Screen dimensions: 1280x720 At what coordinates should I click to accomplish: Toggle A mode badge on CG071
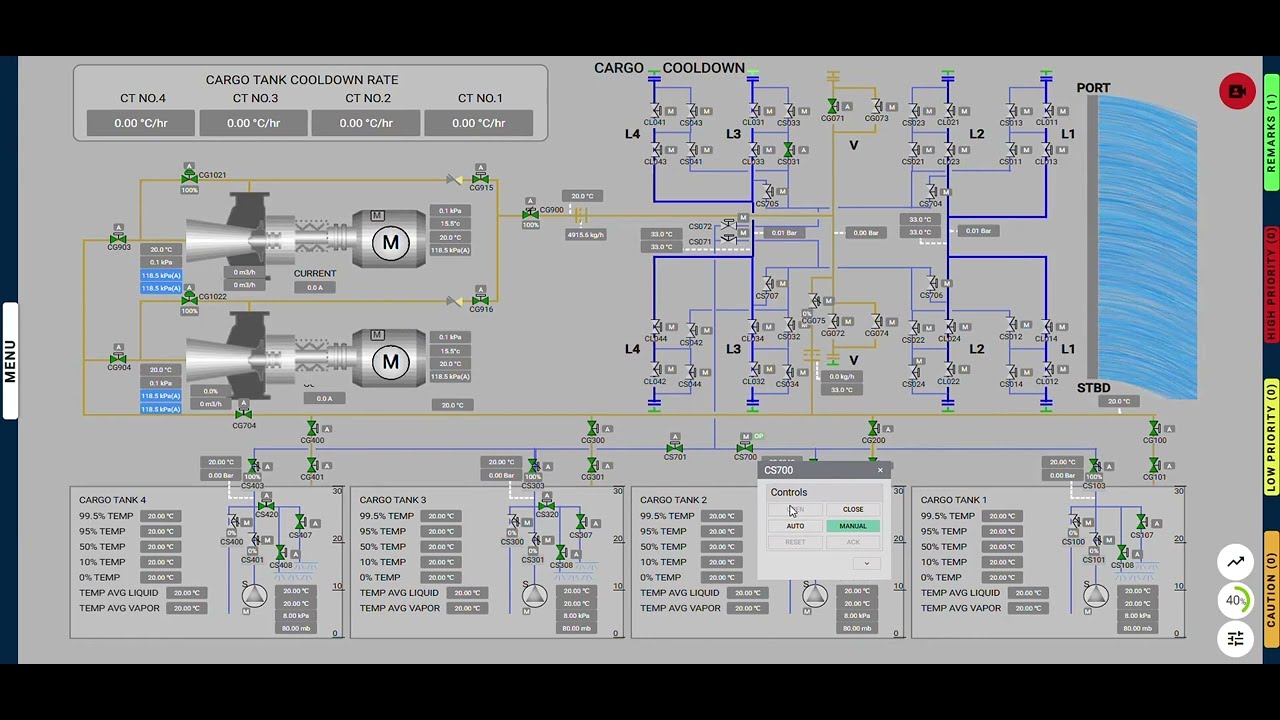coord(847,106)
